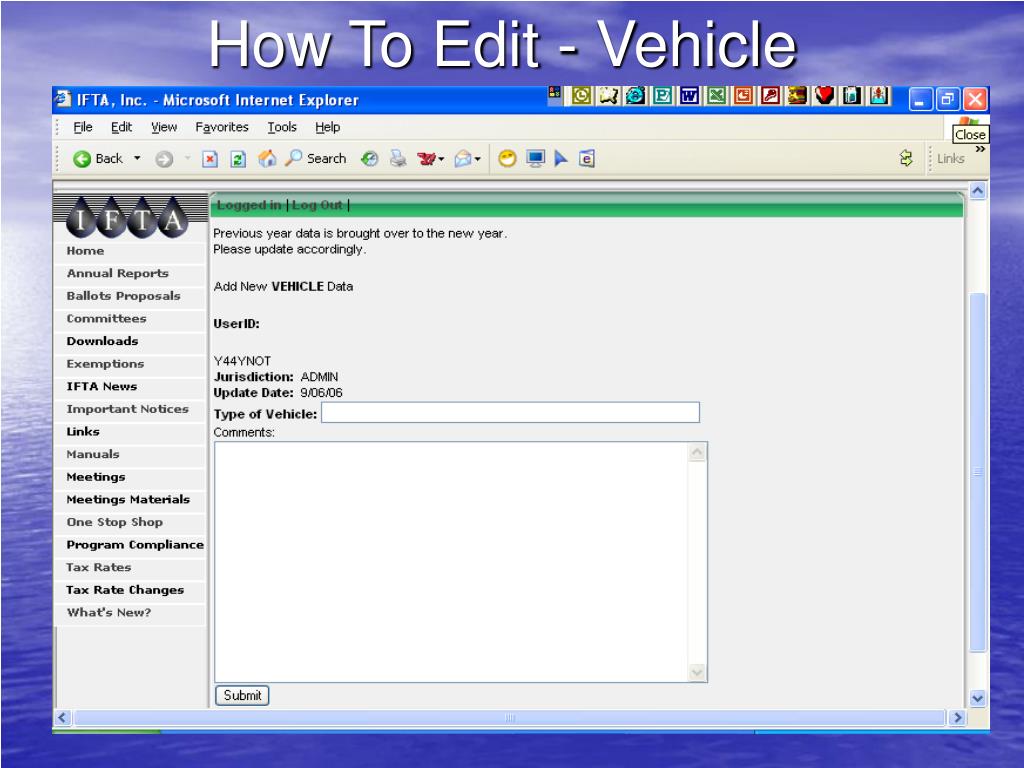The width and height of the screenshot is (1024, 768).
Task: Open the Links sidebar item
Action: tap(83, 432)
